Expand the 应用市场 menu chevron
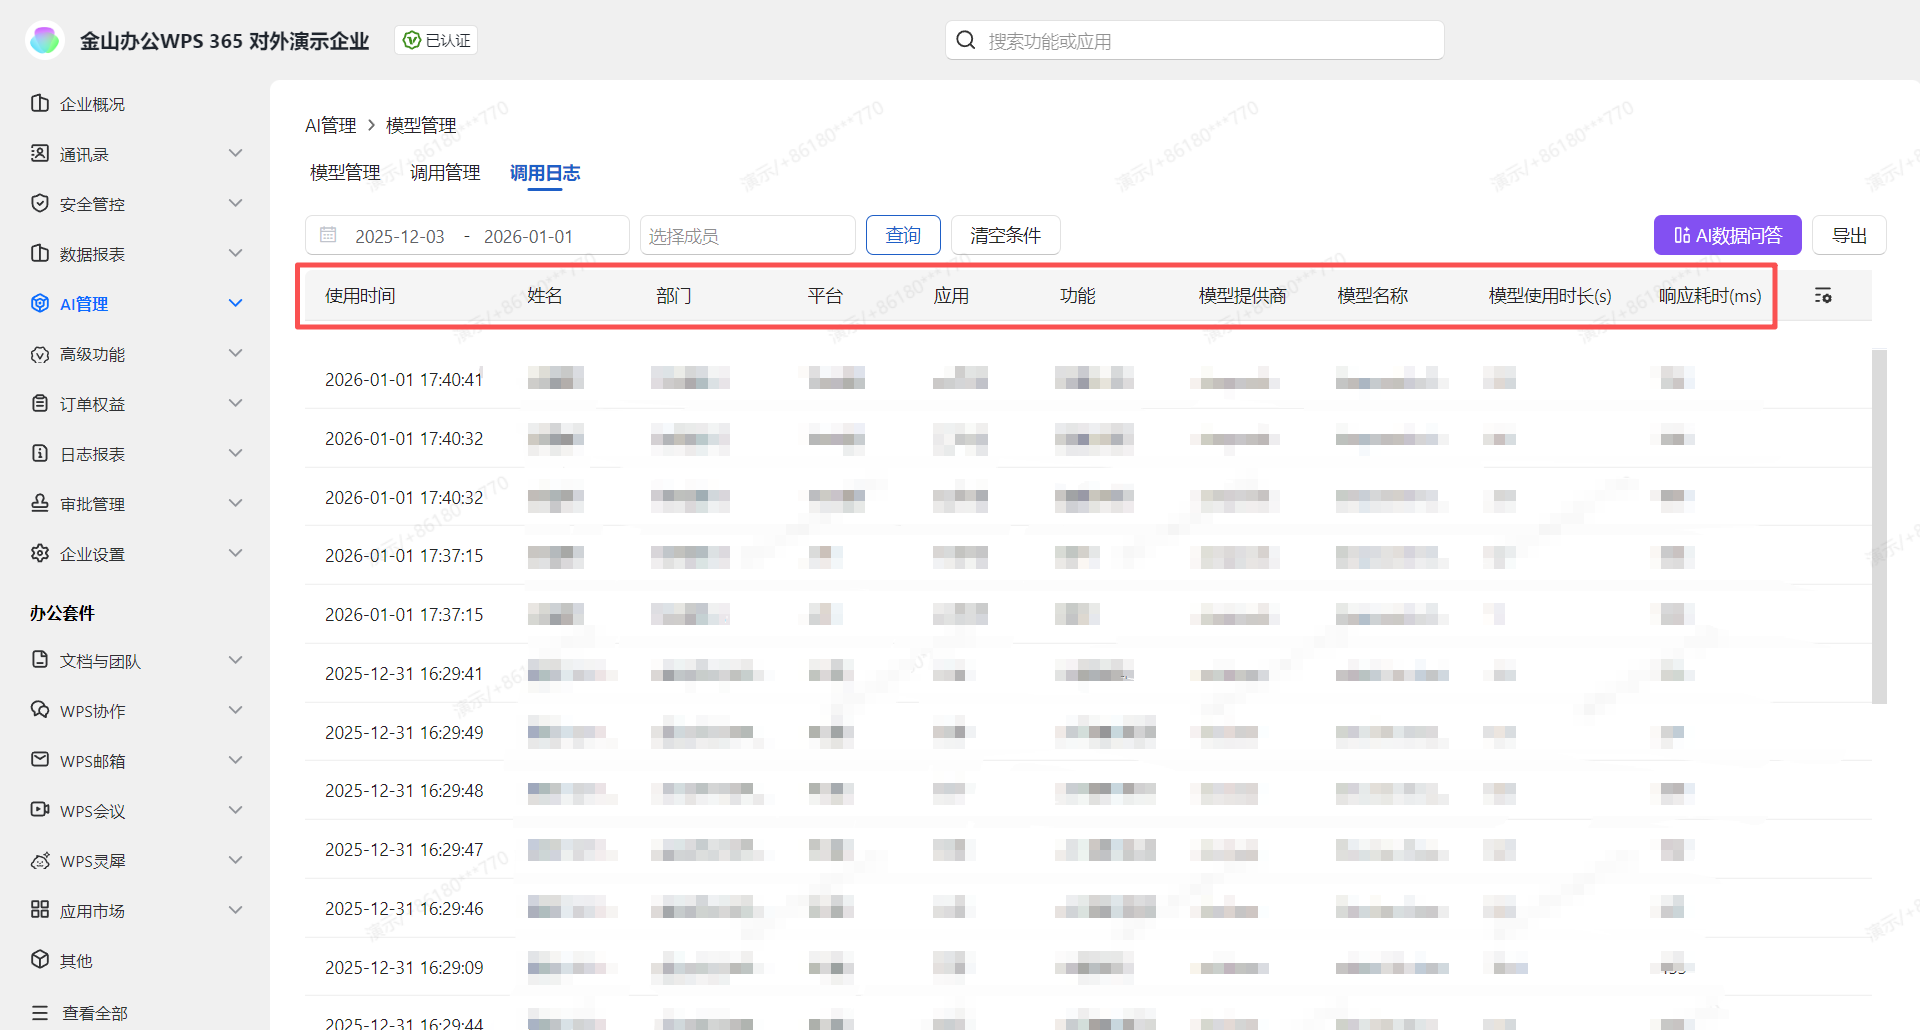 click(236, 910)
